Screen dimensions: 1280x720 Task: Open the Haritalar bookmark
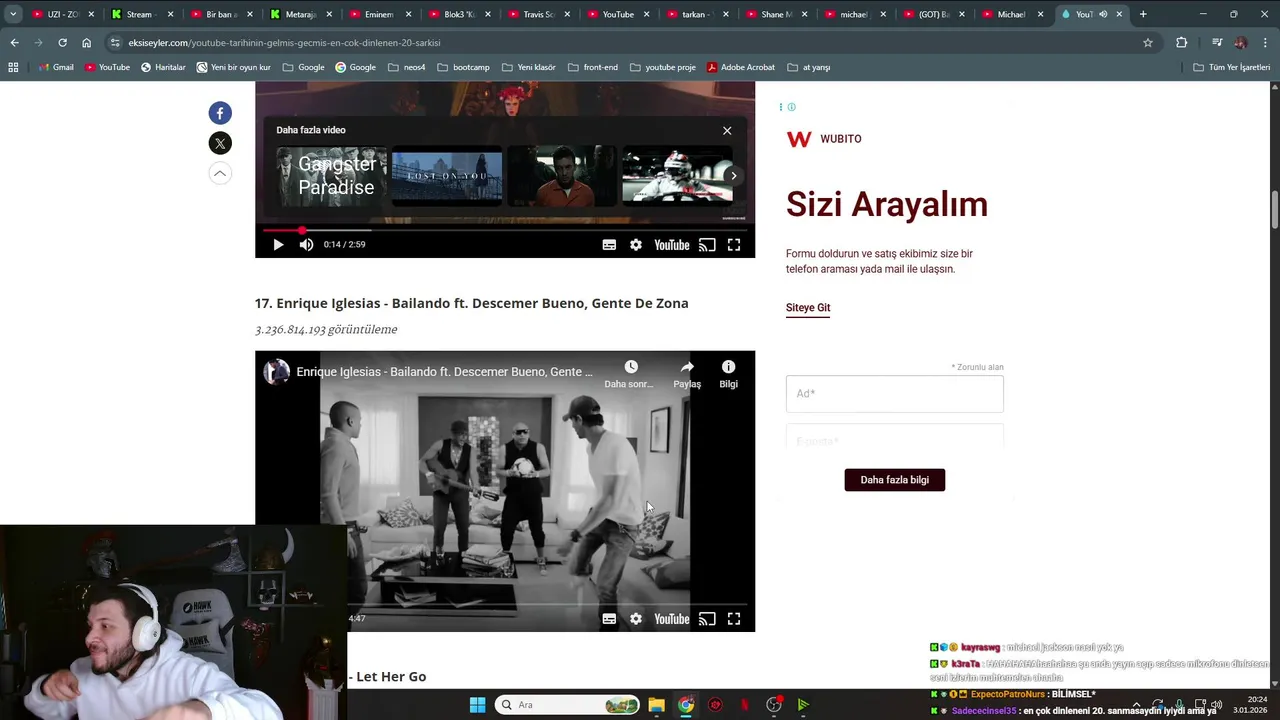163,67
